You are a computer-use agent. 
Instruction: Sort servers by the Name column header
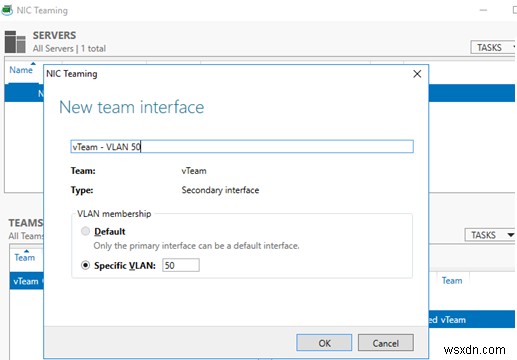click(21, 70)
